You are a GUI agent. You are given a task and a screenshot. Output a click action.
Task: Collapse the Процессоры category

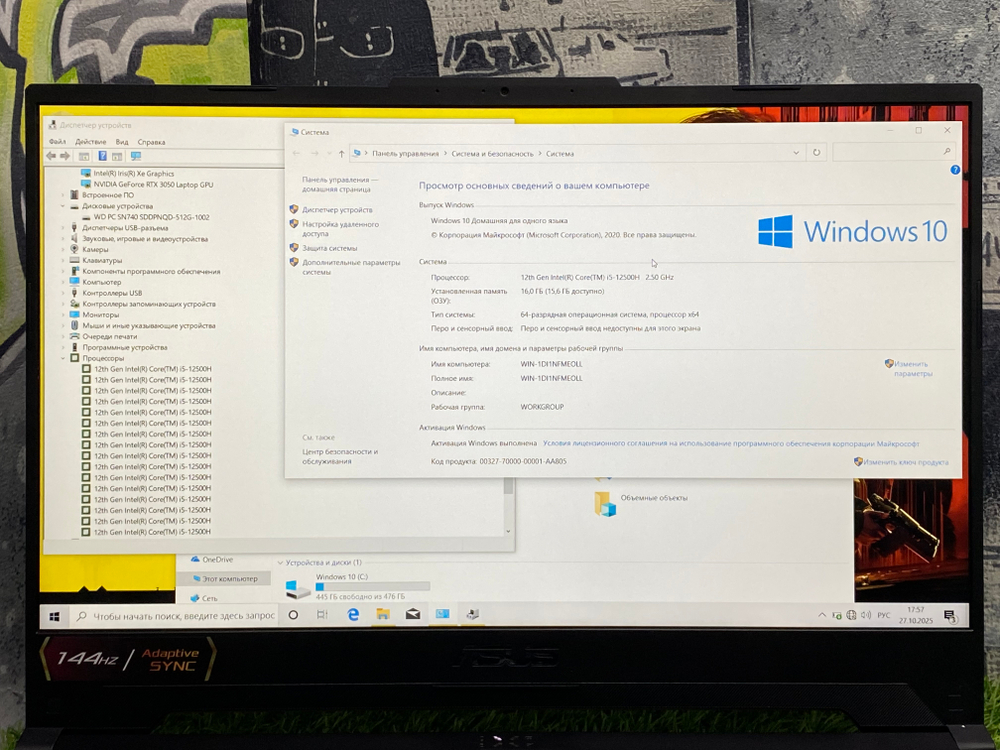[x=62, y=358]
